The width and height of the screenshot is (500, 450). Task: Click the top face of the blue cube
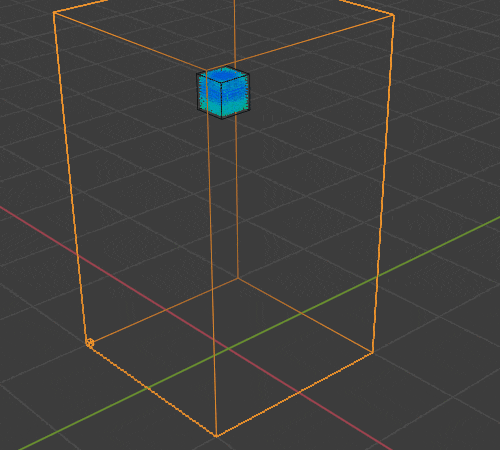(223, 74)
